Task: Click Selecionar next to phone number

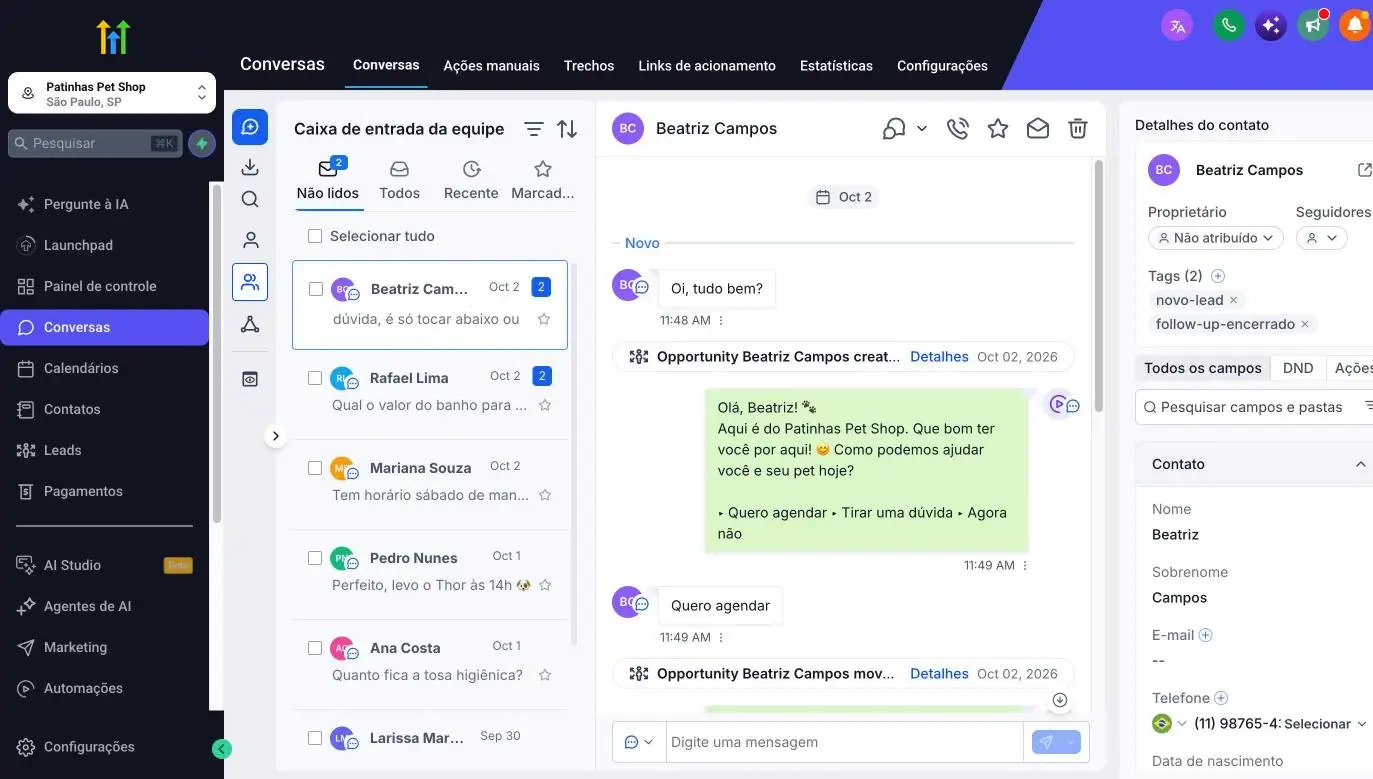Action: pyautogui.click(x=1324, y=724)
